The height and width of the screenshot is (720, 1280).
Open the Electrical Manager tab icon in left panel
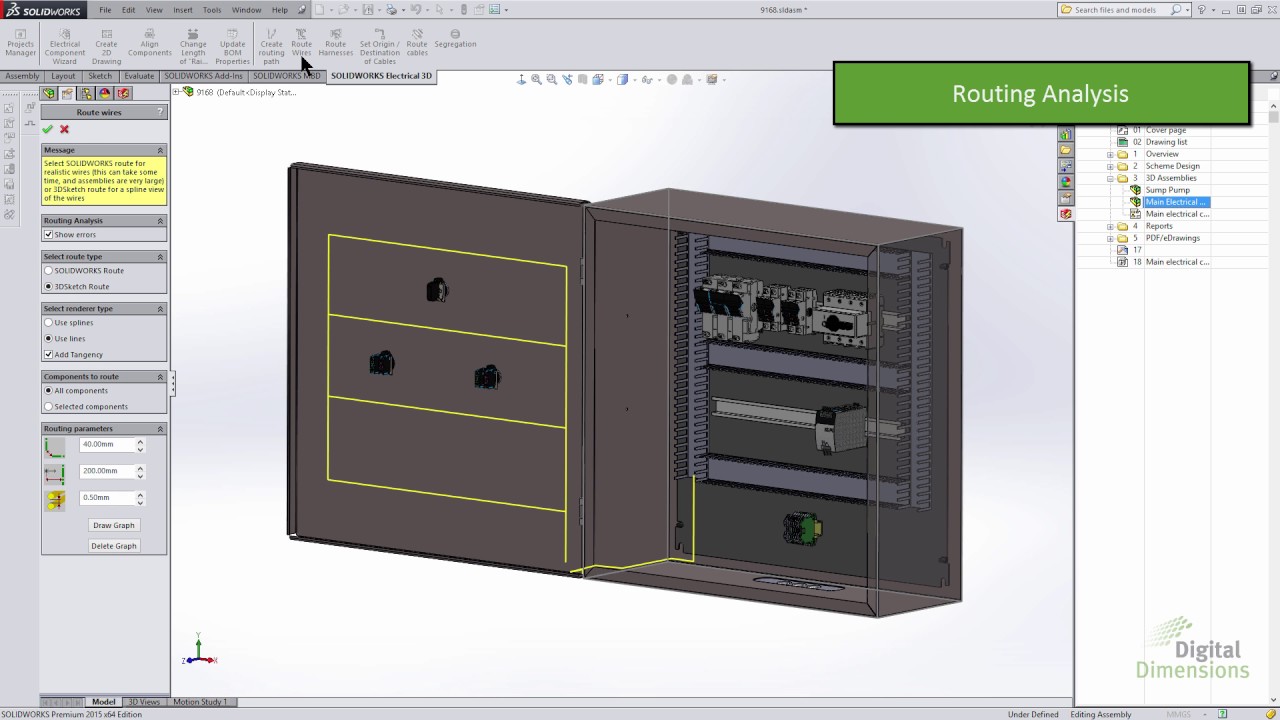pos(123,93)
